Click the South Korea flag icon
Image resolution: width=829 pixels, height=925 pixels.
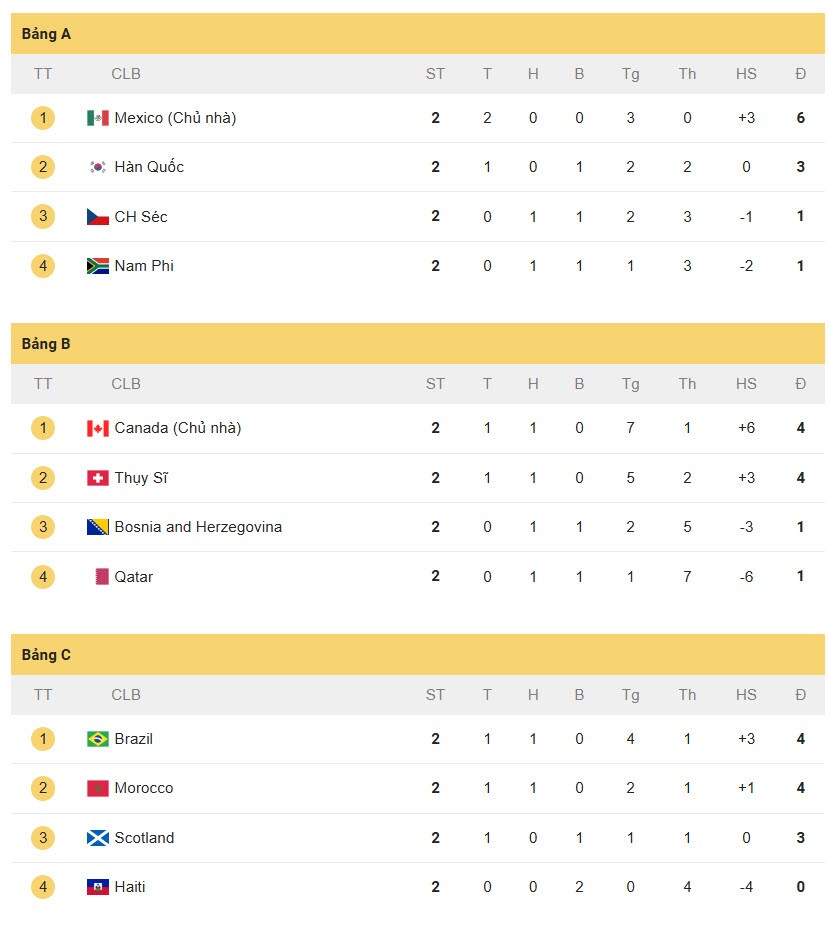[97, 167]
